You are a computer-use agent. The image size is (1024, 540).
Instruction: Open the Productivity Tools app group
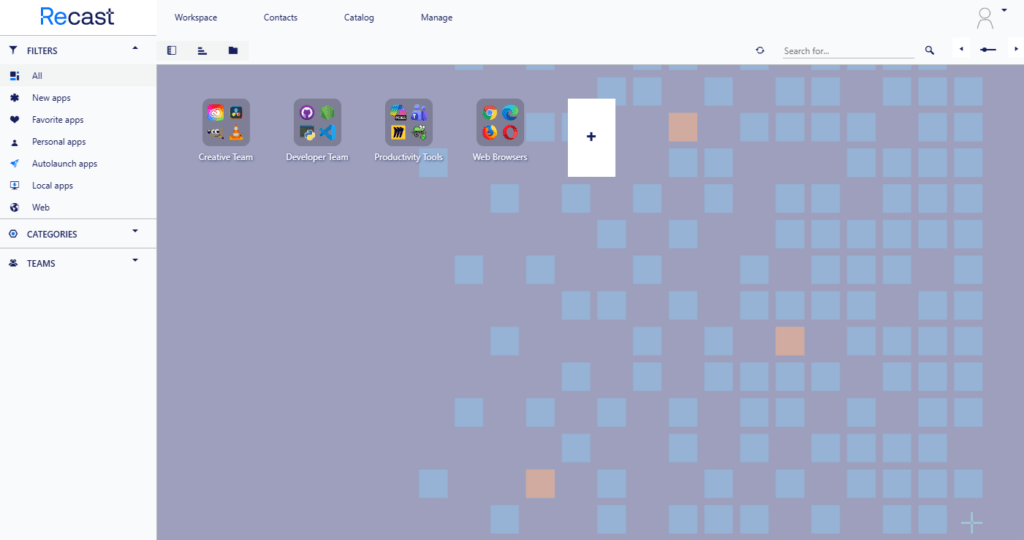(409, 131)
